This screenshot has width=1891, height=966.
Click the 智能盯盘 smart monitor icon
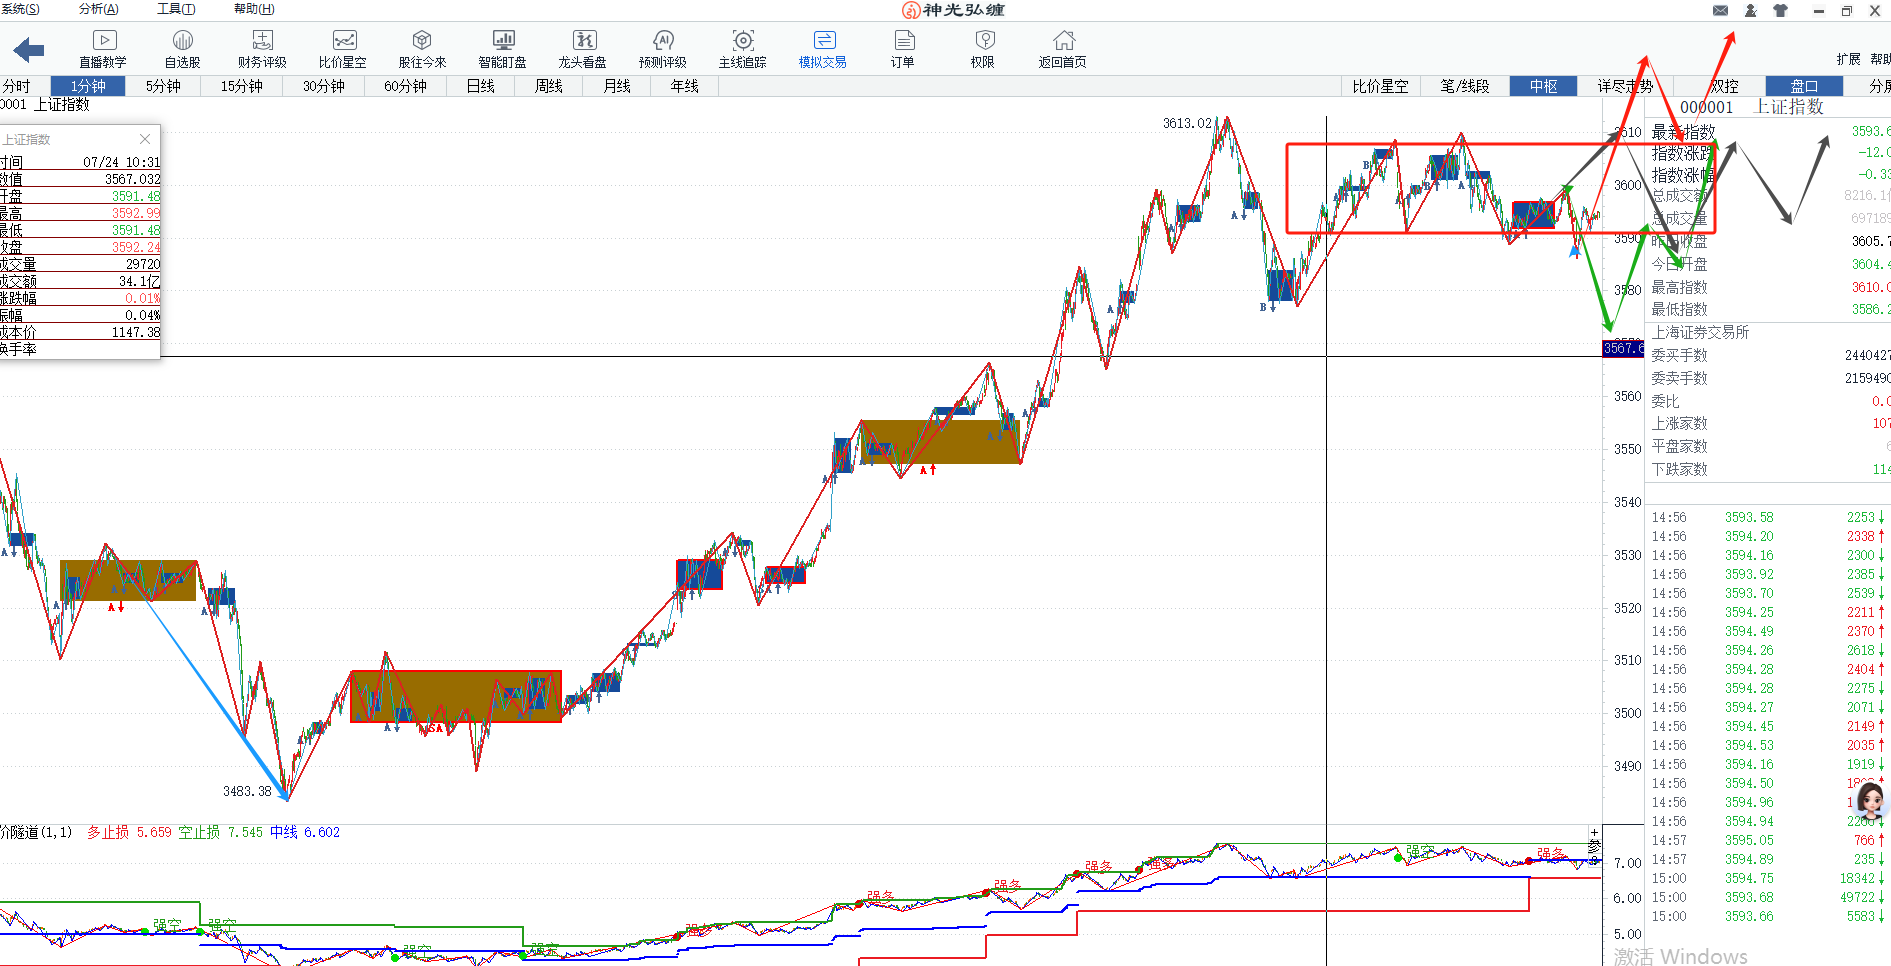point(503,48)
